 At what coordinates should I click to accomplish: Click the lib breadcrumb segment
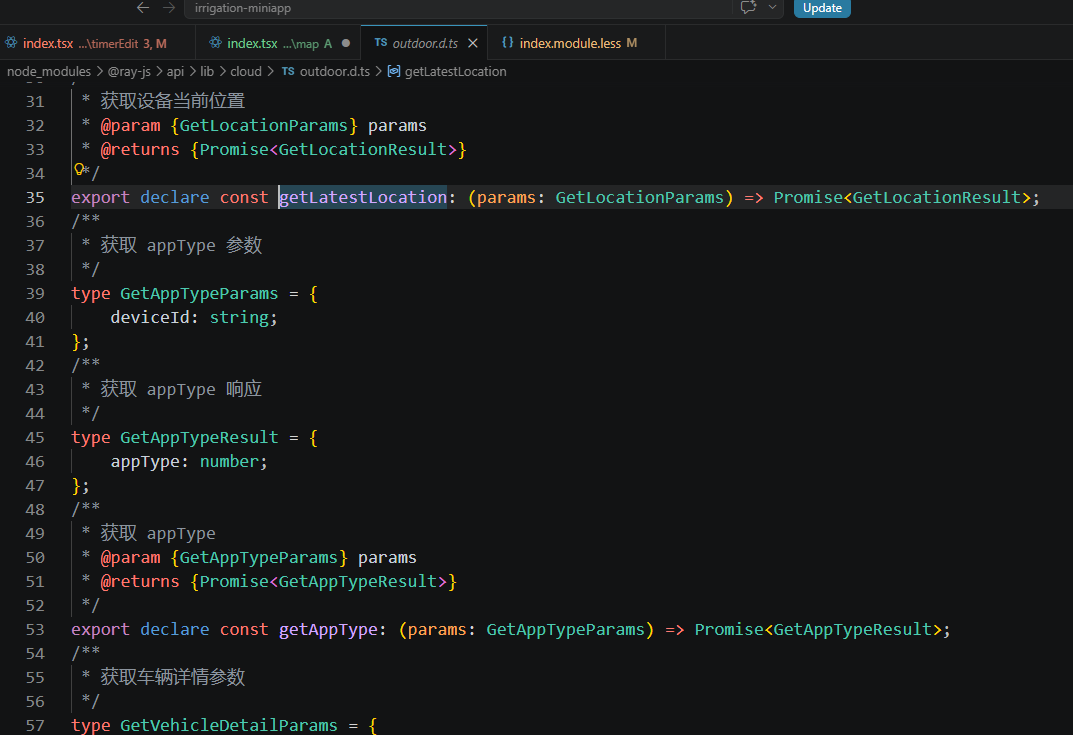click(x=206, y=72)
